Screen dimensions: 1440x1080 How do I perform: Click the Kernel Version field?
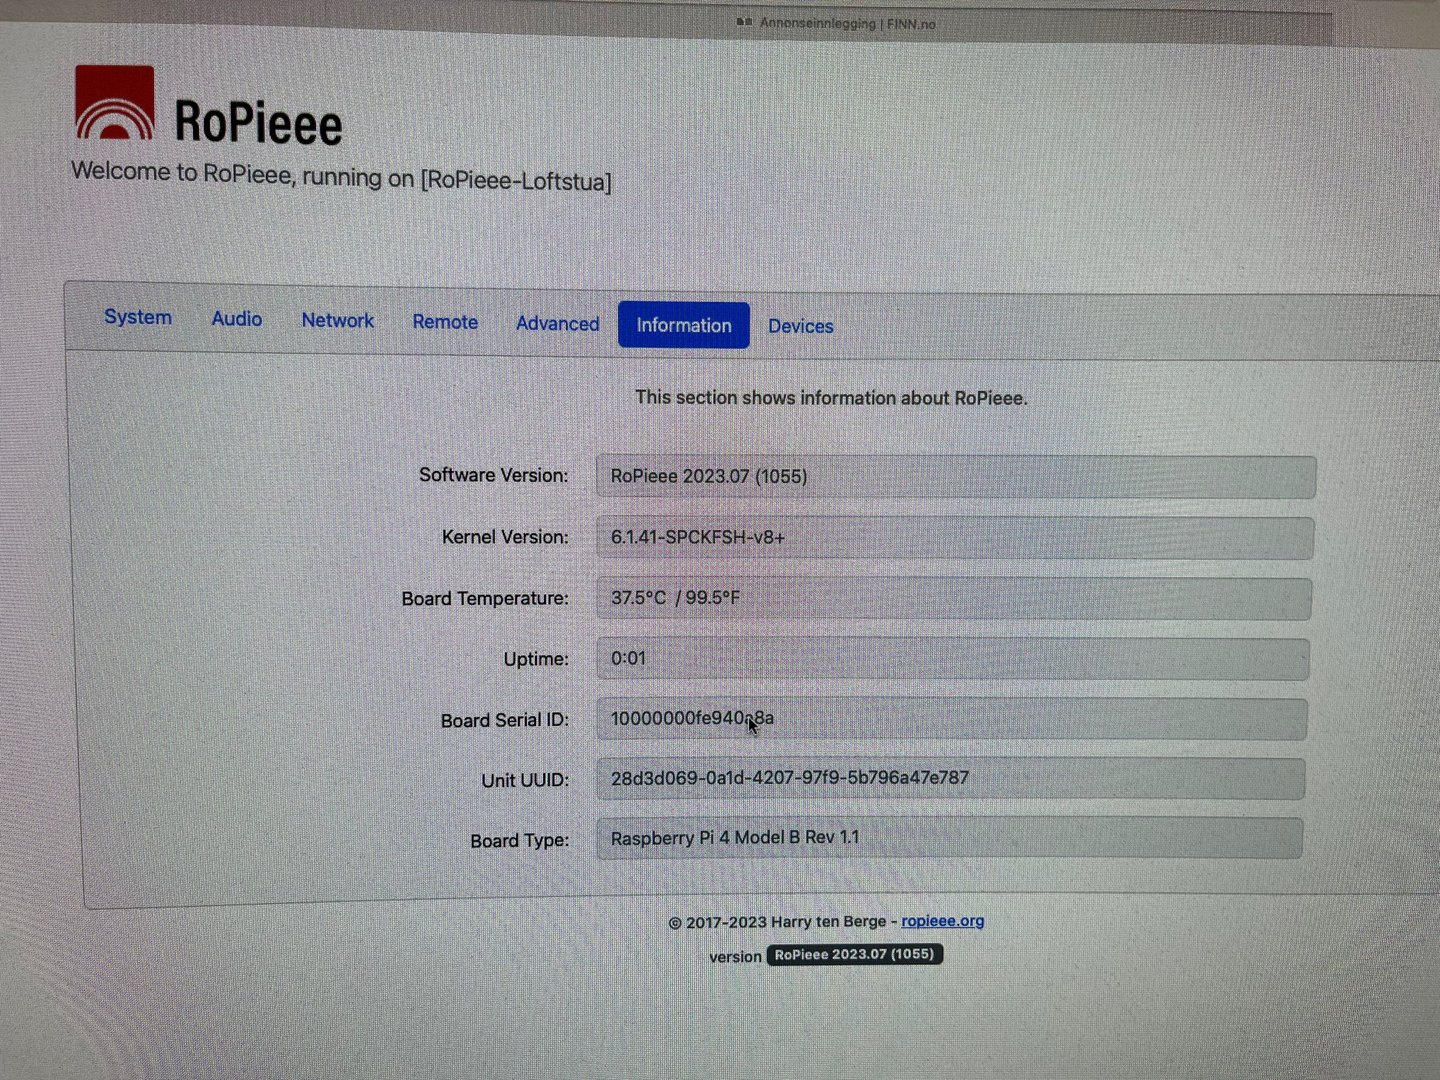point(955,538)
